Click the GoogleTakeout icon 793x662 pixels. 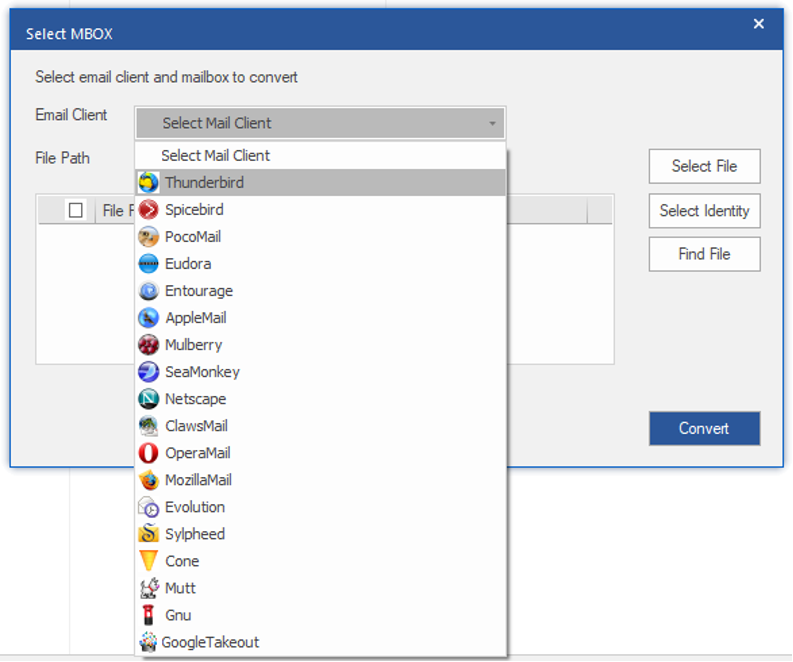click(148, 642)
